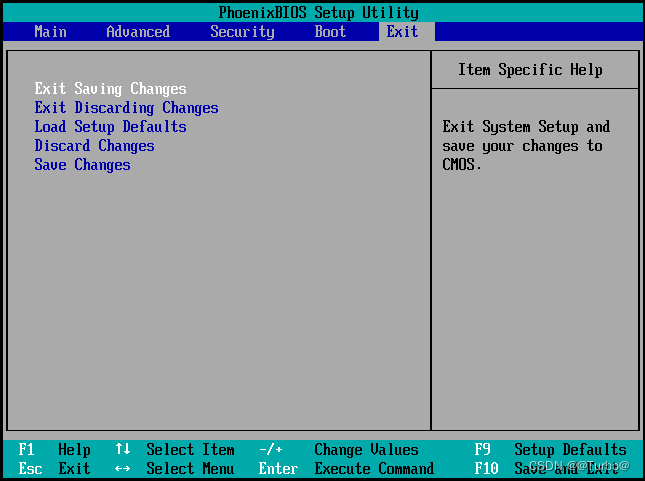Click the help text about saving to CMOS
The width and height of the screenshot is (645, 481).
(x=526, y=146)
